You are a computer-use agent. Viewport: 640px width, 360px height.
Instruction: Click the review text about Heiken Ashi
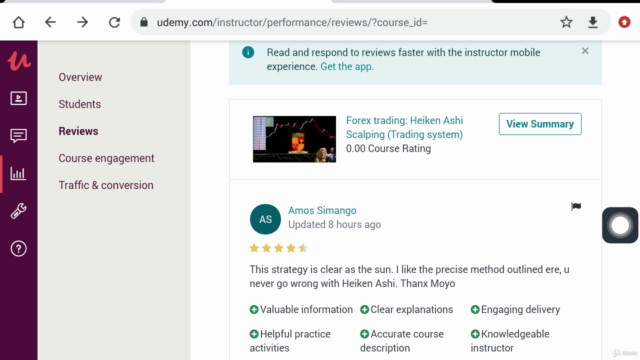coord(409,276)
